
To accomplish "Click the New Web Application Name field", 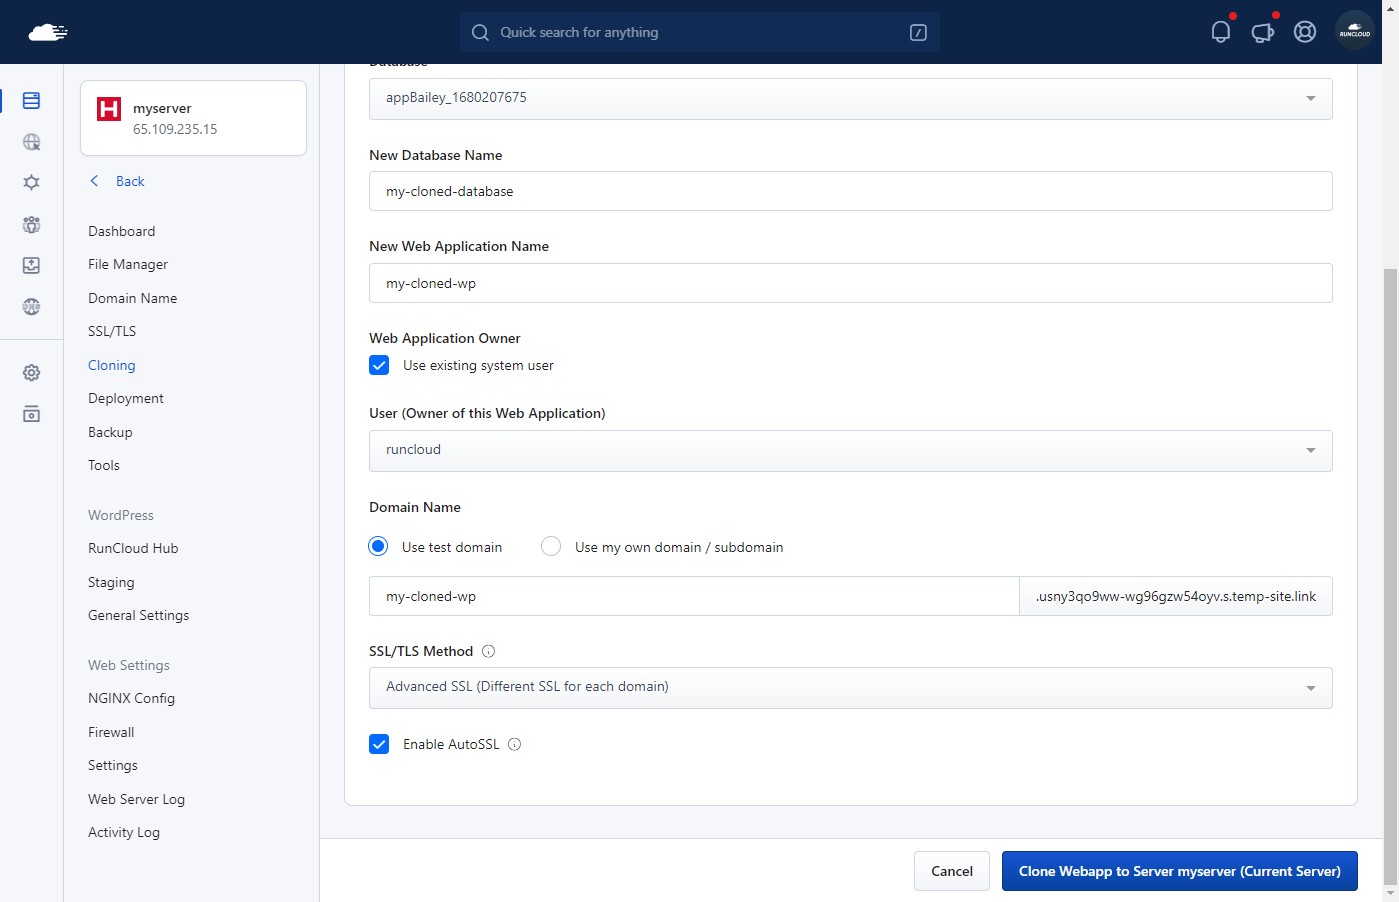I will 850,283.
